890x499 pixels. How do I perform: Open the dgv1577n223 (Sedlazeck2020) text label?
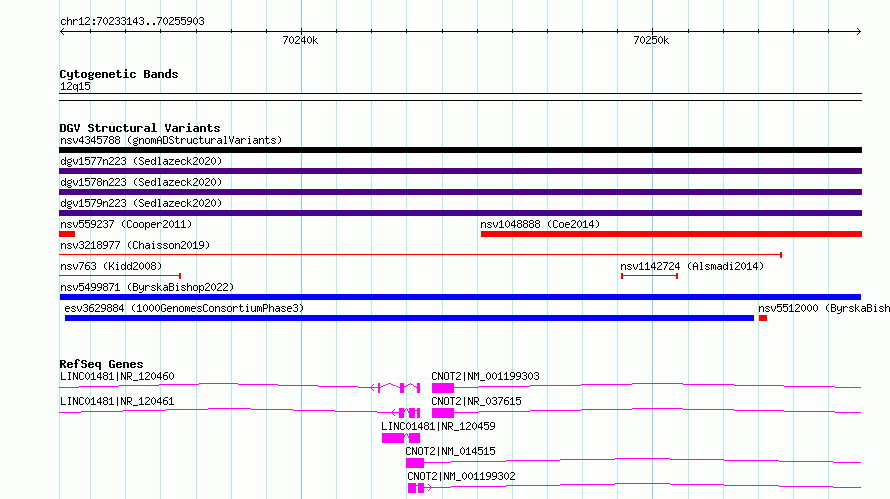tap(141, 161)
